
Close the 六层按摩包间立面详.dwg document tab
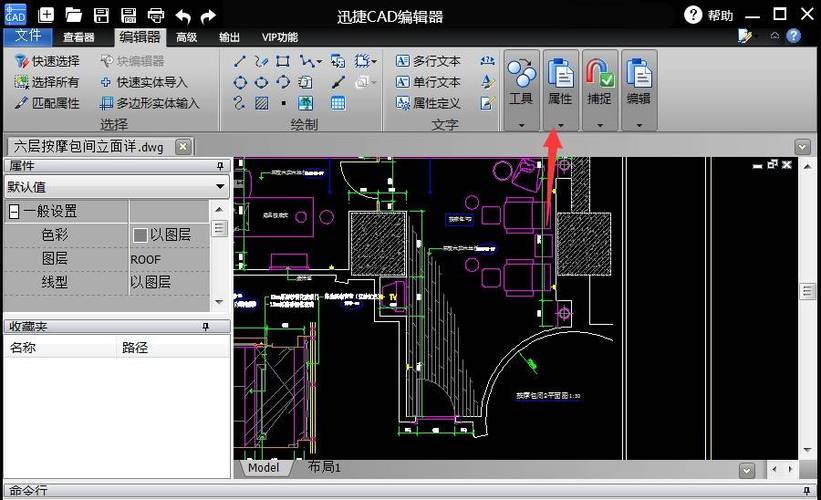click(182, 146)
